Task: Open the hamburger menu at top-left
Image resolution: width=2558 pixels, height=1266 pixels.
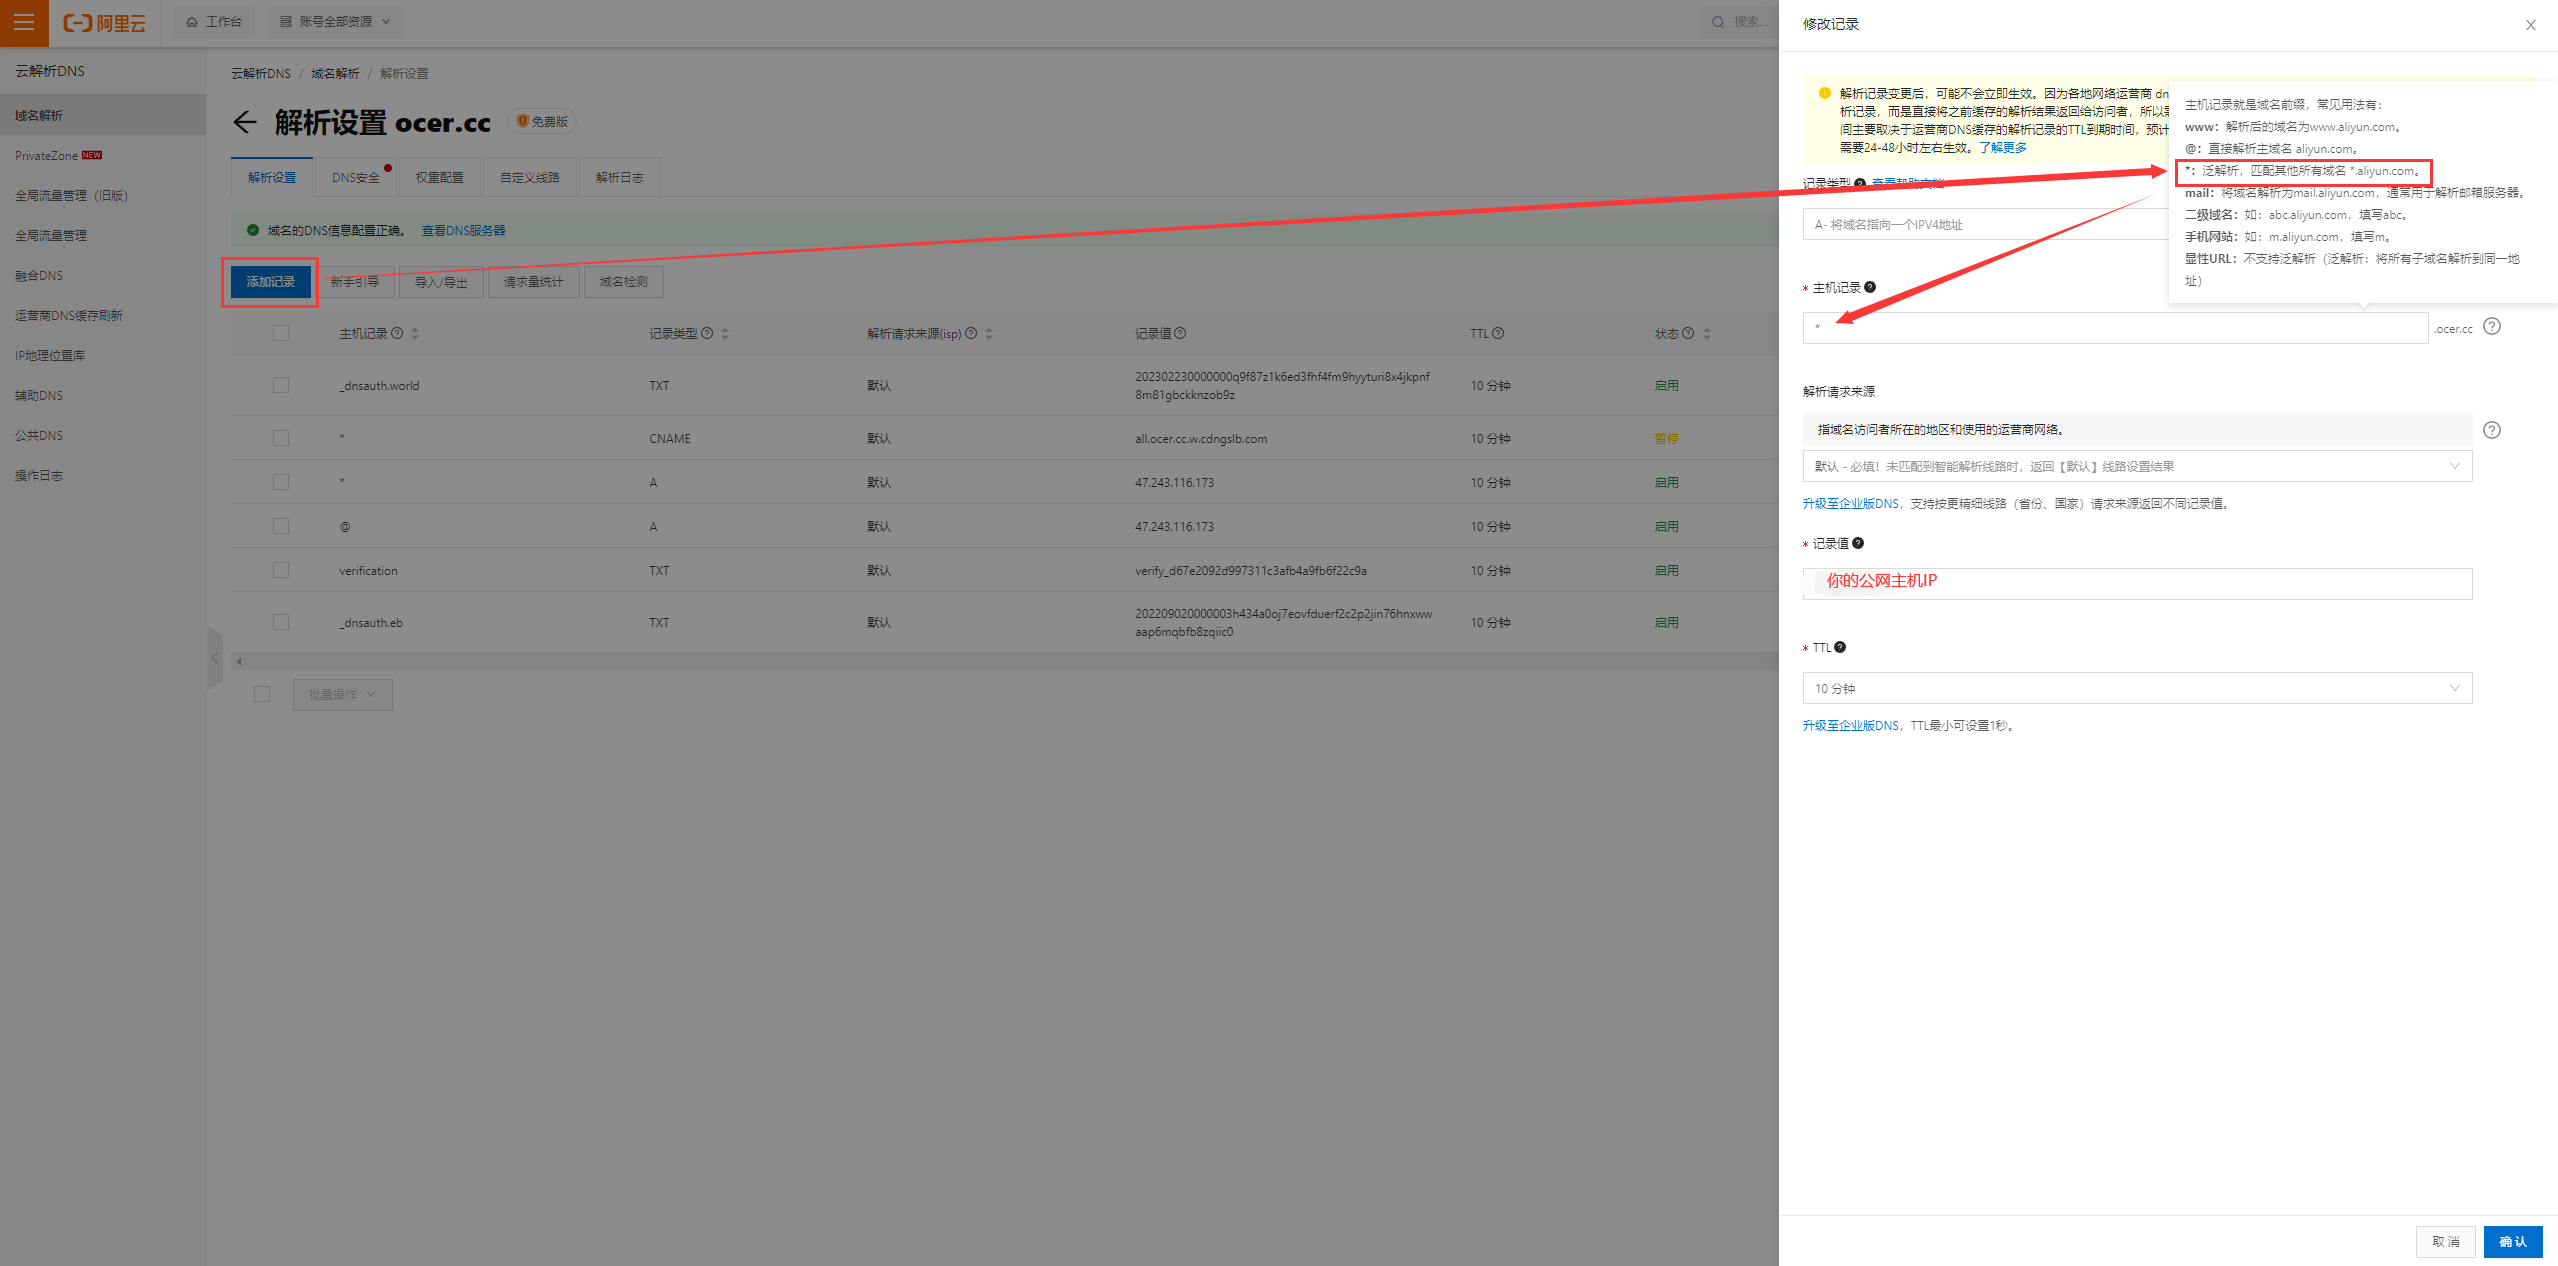Action: click(x=24, y=22)
